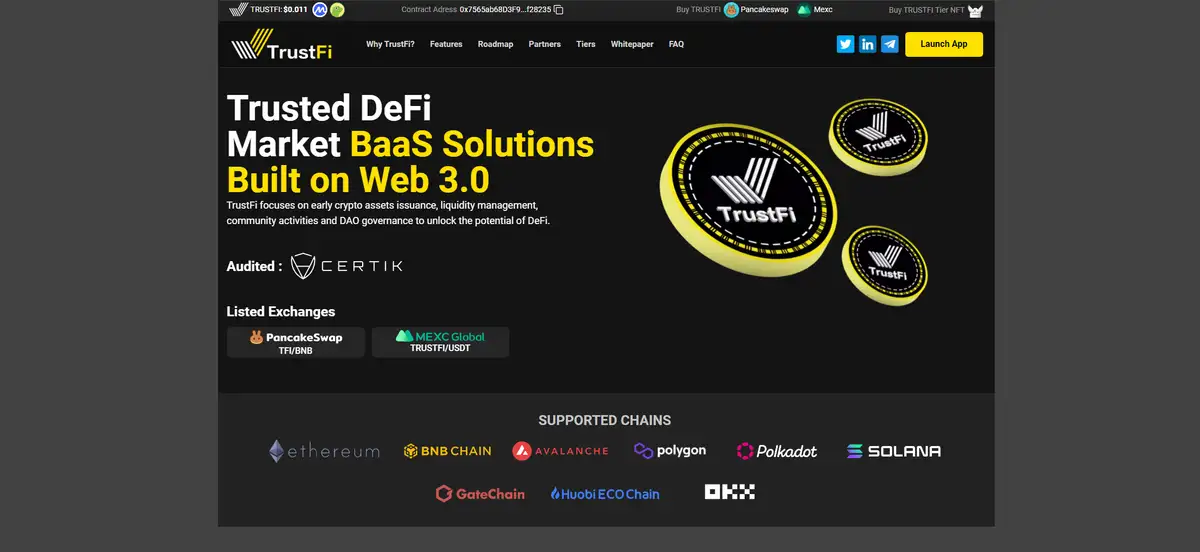The height and width of the screenshot is (552, 1200).
Task: Click the Pancakeswap bunny icon in top bar
Action: tap(732, 10)
